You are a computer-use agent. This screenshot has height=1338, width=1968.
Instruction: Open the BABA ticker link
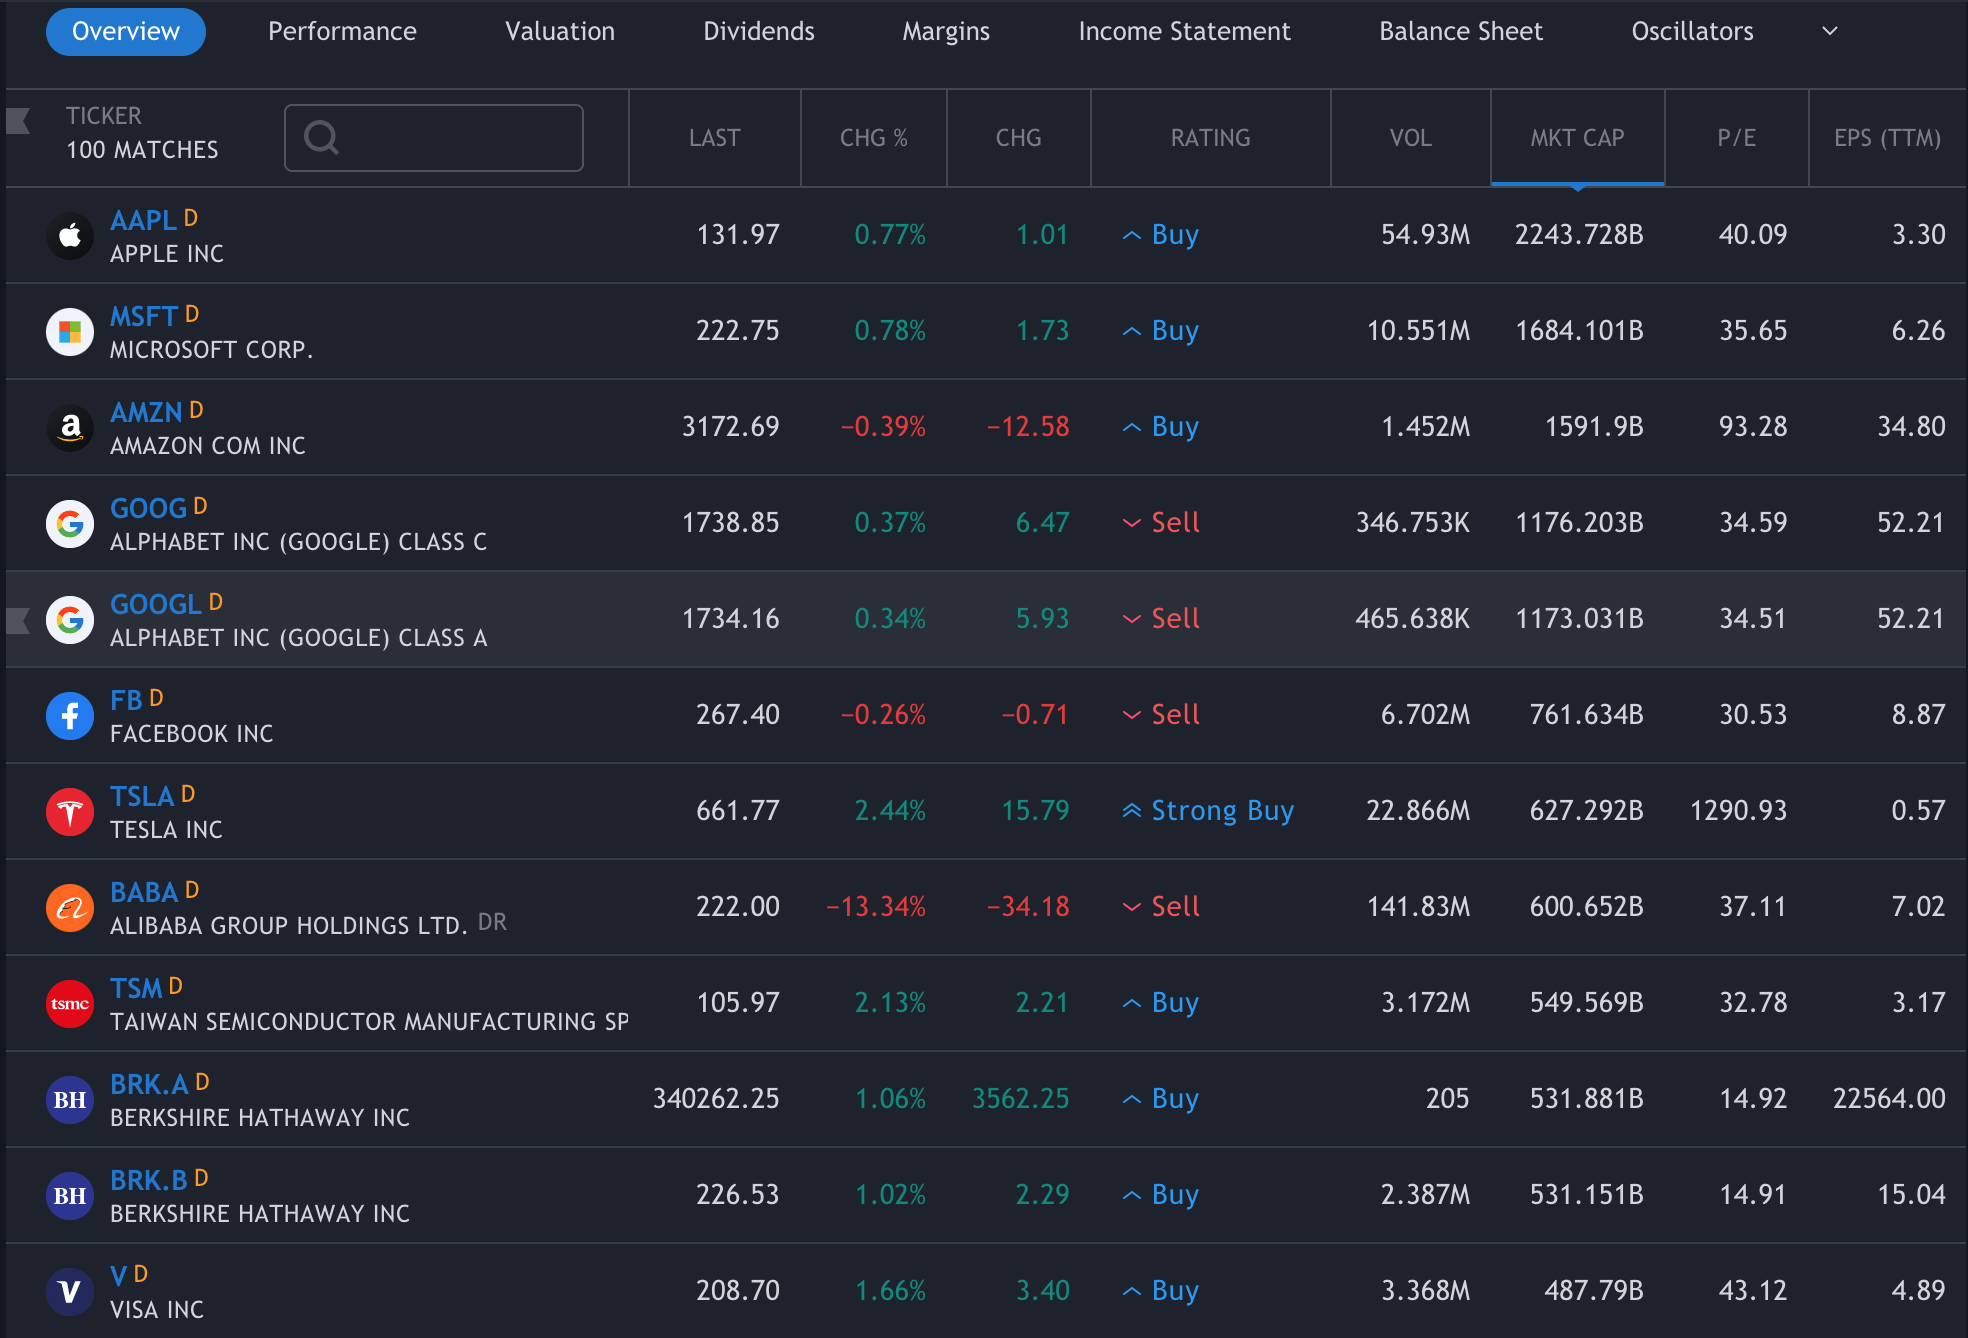point(144,892)
